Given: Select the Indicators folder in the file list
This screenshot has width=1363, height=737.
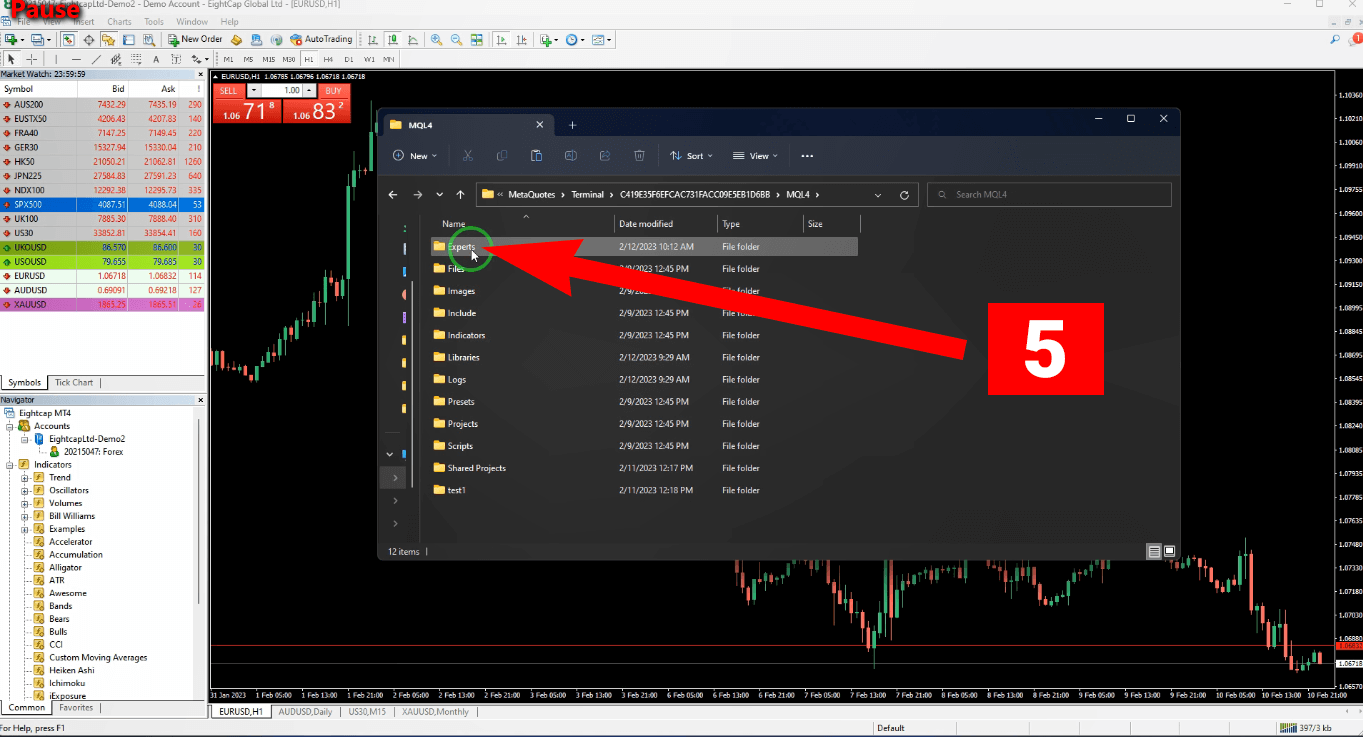Looking at the screenshot, I should [466, 336].
